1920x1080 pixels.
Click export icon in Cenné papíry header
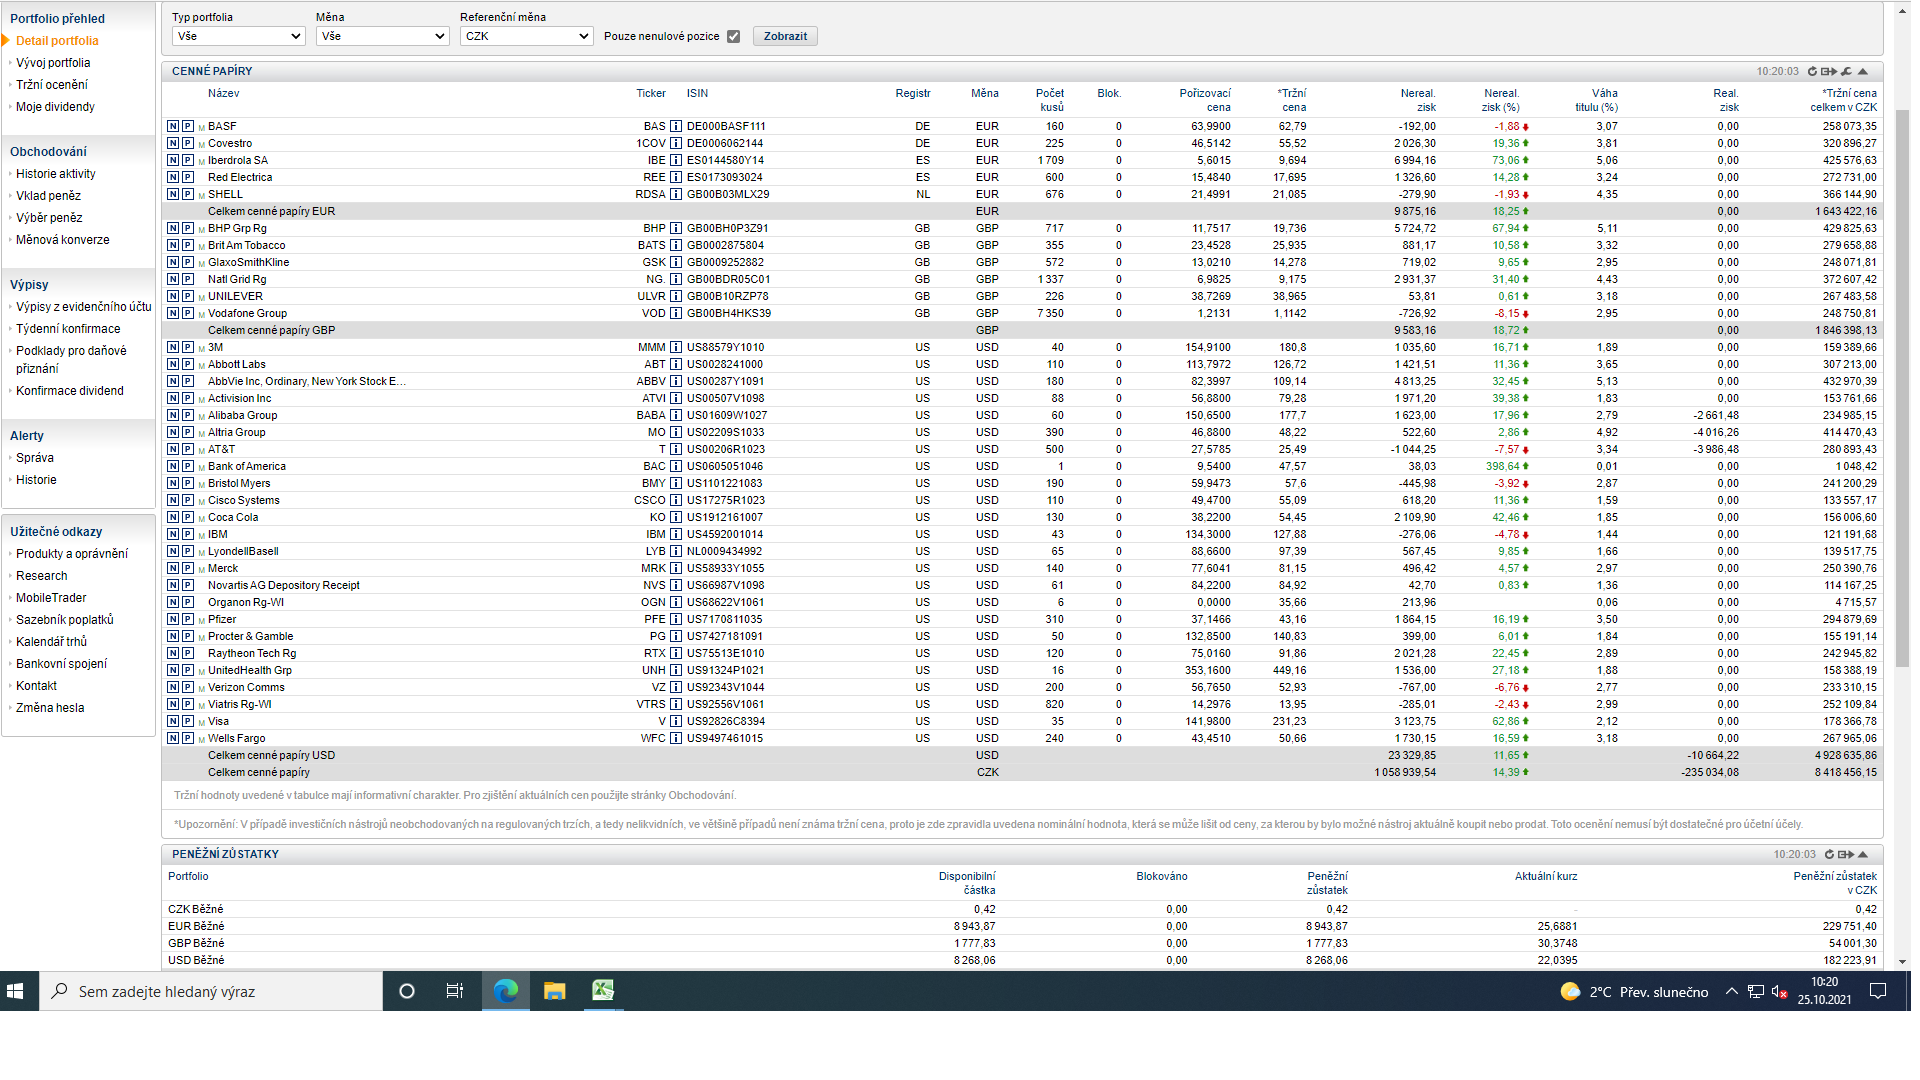[x=1829, y=72]
